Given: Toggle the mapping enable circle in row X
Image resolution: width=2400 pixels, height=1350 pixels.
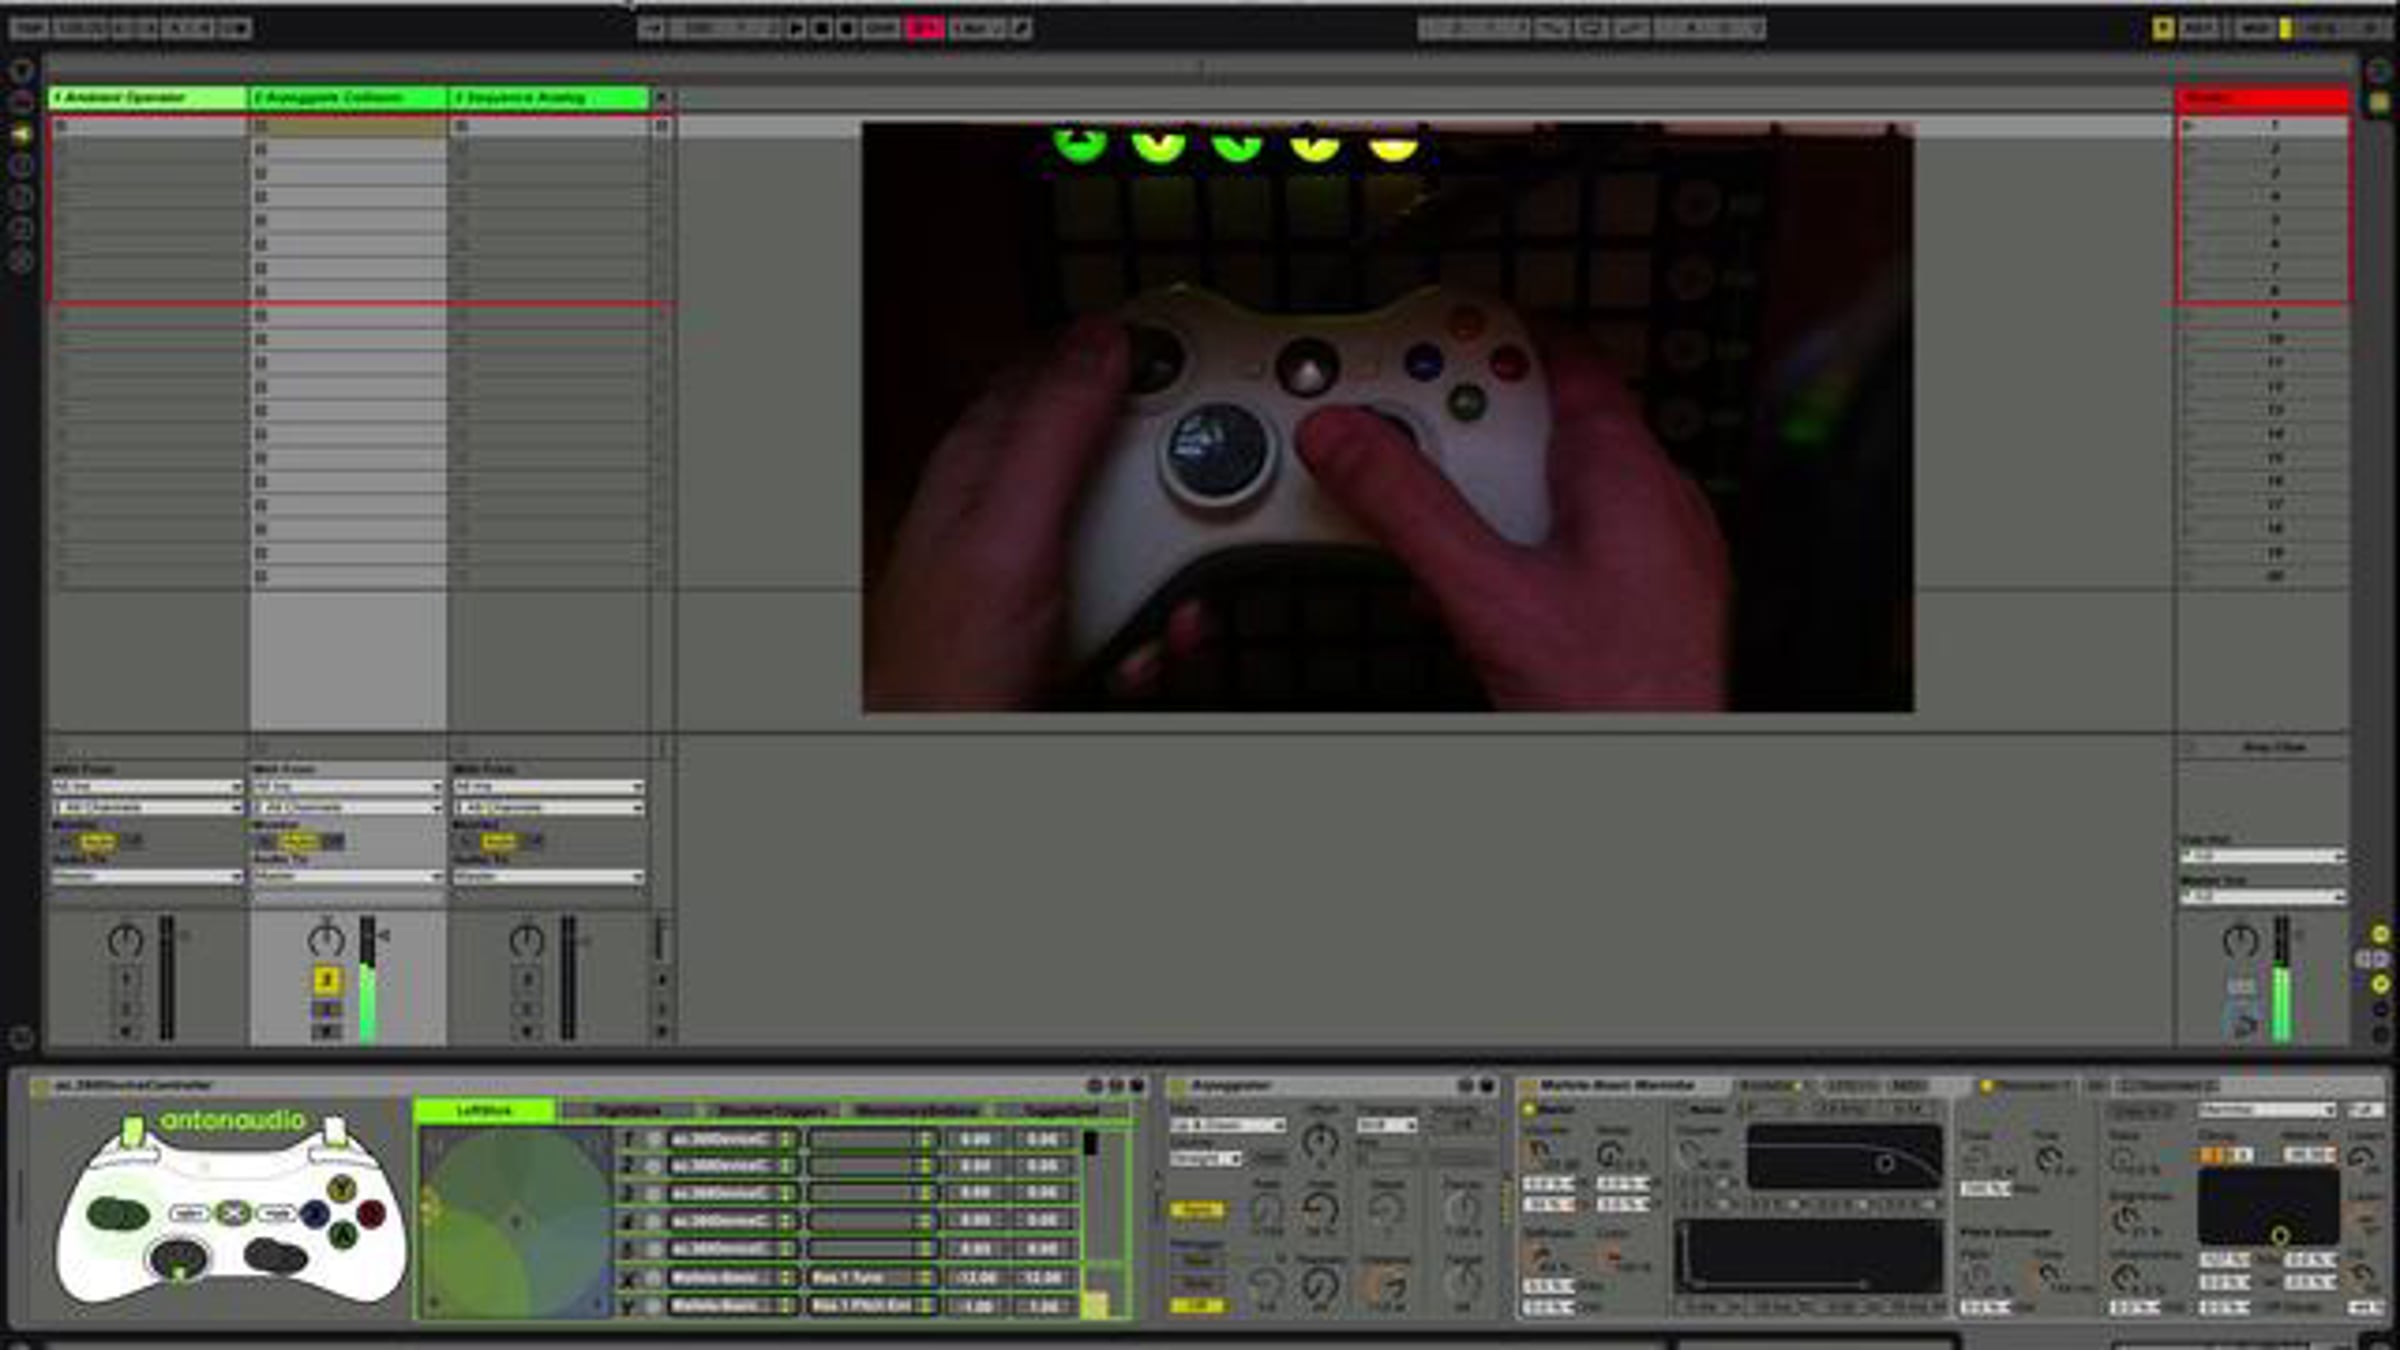Looking at the screenshot, I should [653, 1278].
